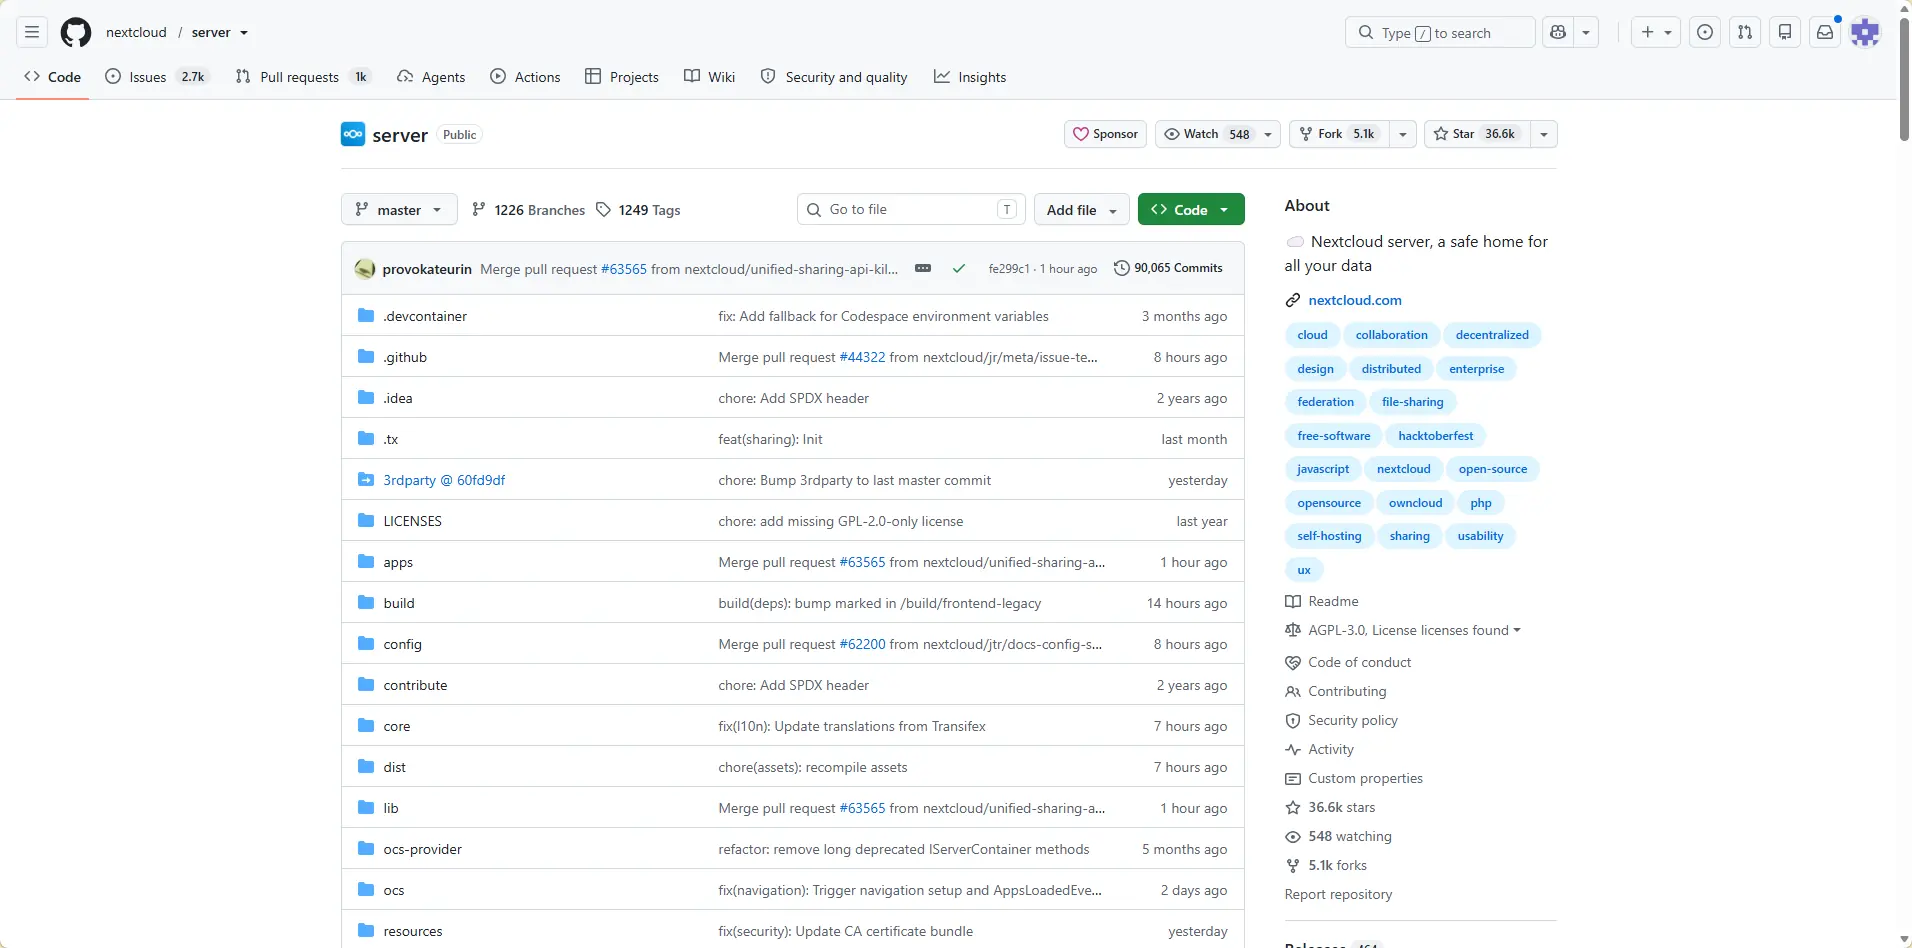Switch to the Pull requests tab
Screen dimensions: 1912x948
[303, 77]
